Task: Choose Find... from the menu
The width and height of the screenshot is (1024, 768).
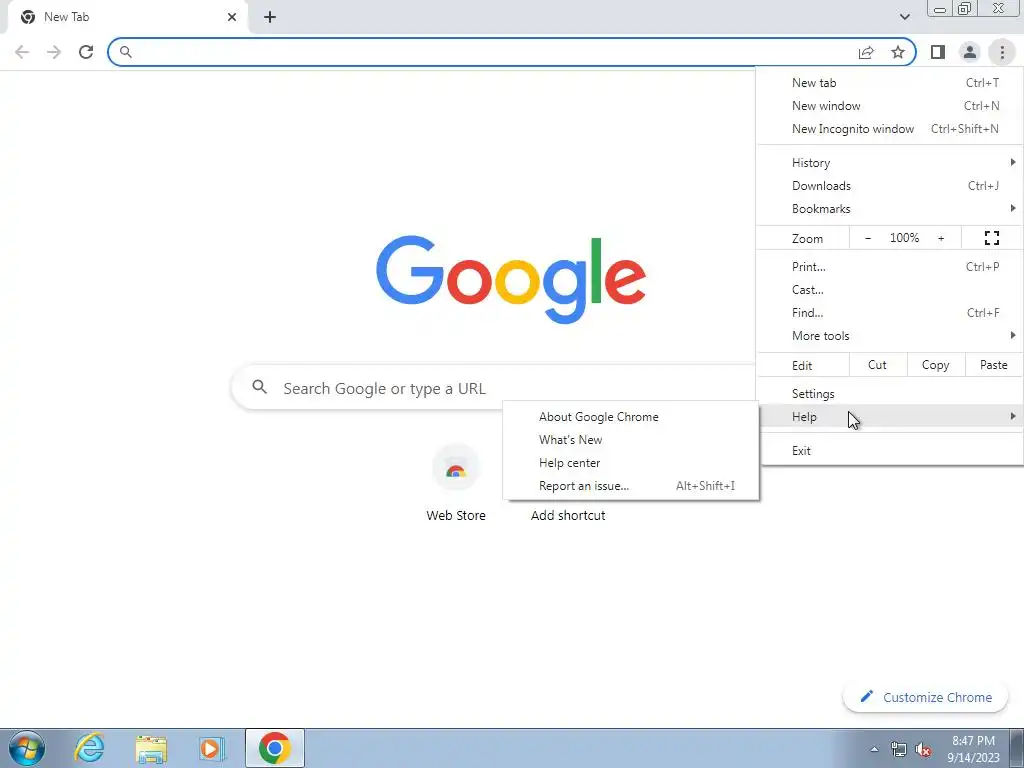Action: coord(890,313)
